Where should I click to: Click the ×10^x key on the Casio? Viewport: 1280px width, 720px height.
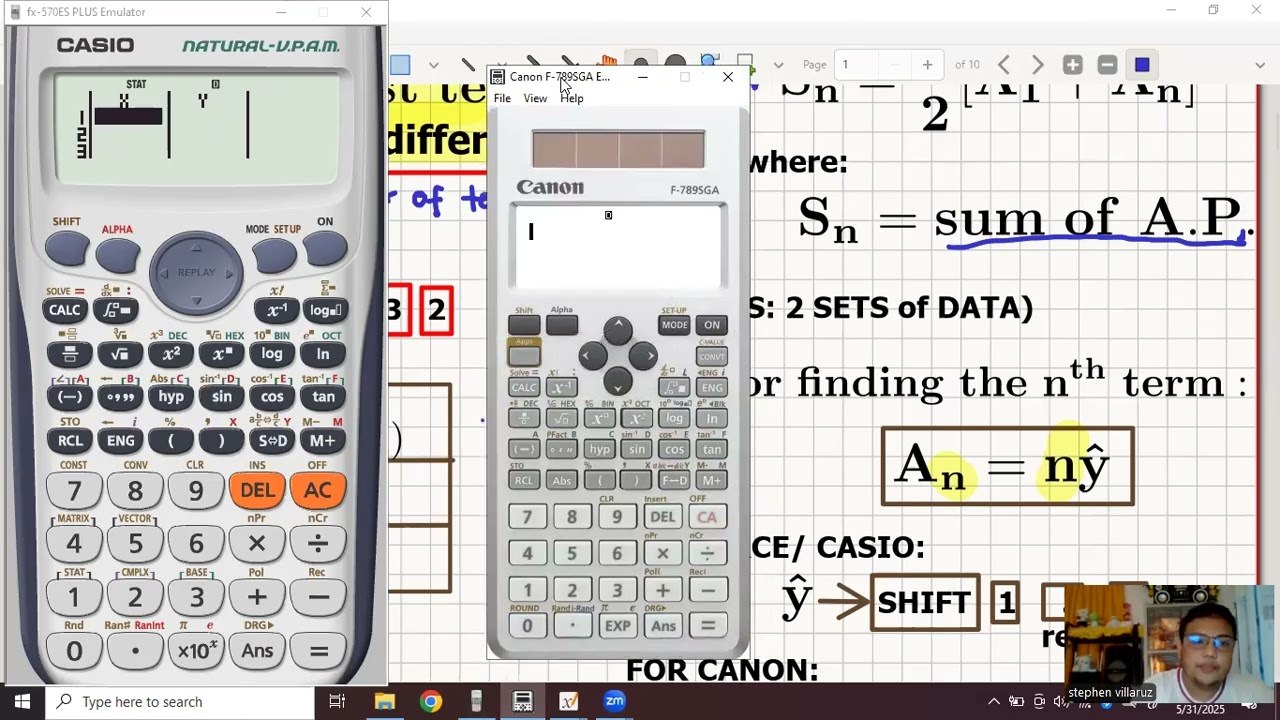point(196,652)
